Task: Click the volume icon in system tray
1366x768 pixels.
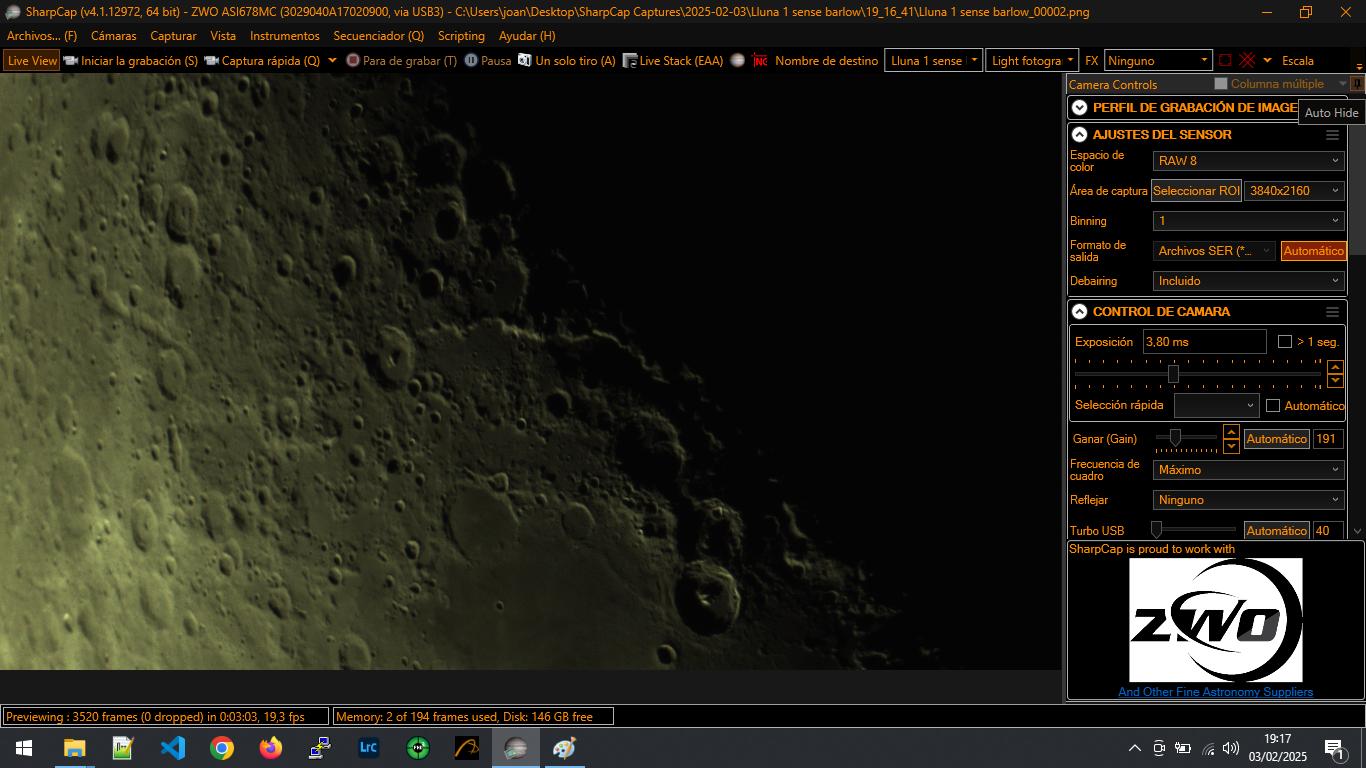Action: [1231, 748]
